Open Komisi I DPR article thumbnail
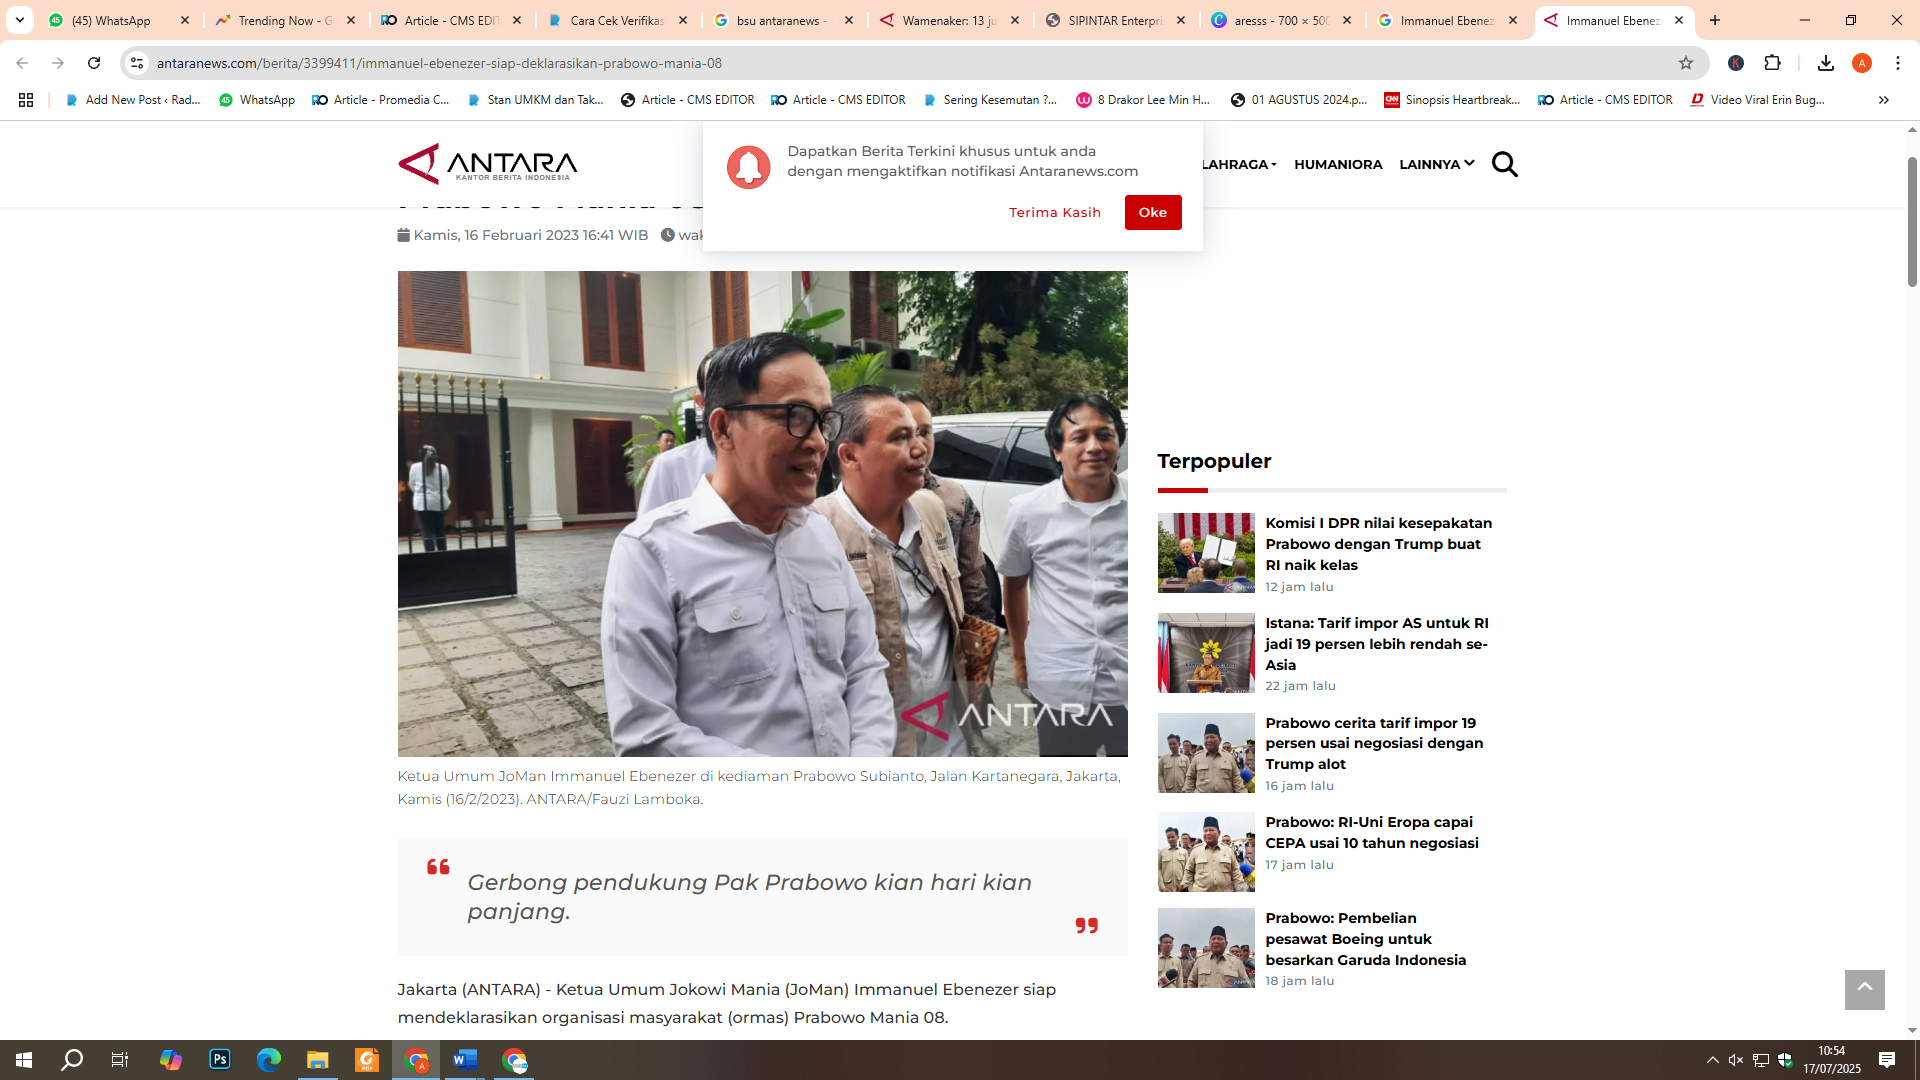Screen dimensions: 1920x1080 1206,553
